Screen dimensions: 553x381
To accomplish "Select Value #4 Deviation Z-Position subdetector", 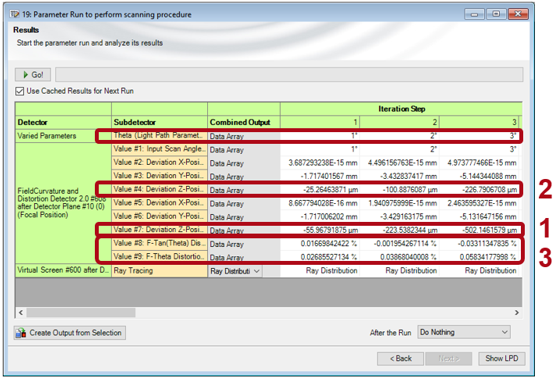I will [159, 189].
